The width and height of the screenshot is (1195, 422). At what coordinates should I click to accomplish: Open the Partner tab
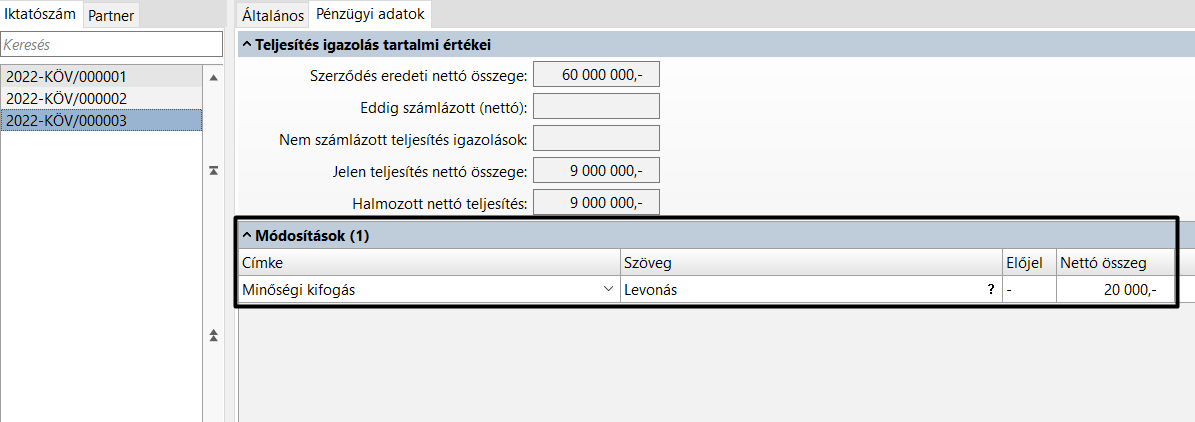tap(111, 15)
